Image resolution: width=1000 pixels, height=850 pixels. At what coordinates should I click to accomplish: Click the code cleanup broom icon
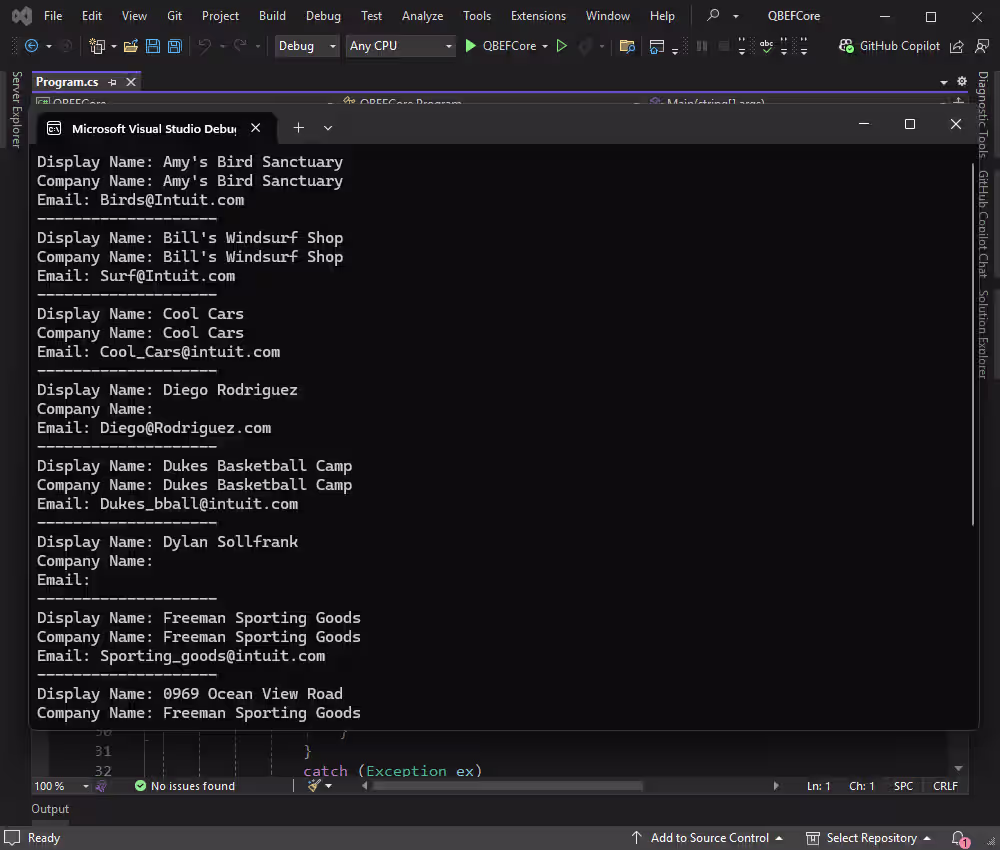[x=314, y=786]
